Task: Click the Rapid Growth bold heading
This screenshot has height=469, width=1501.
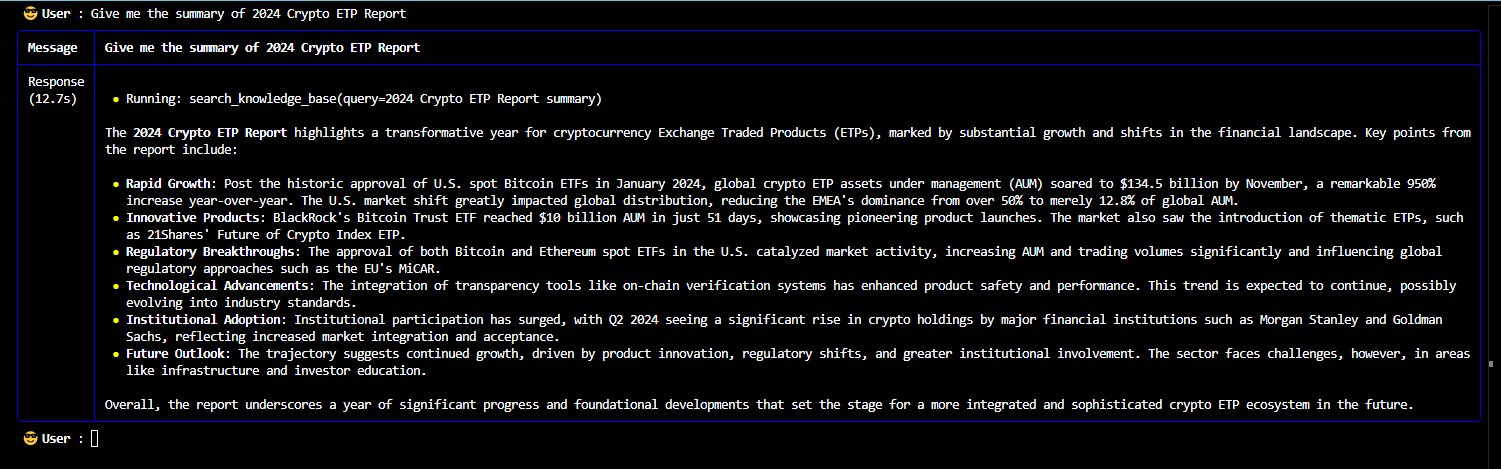Action: [x=170, y=184]
